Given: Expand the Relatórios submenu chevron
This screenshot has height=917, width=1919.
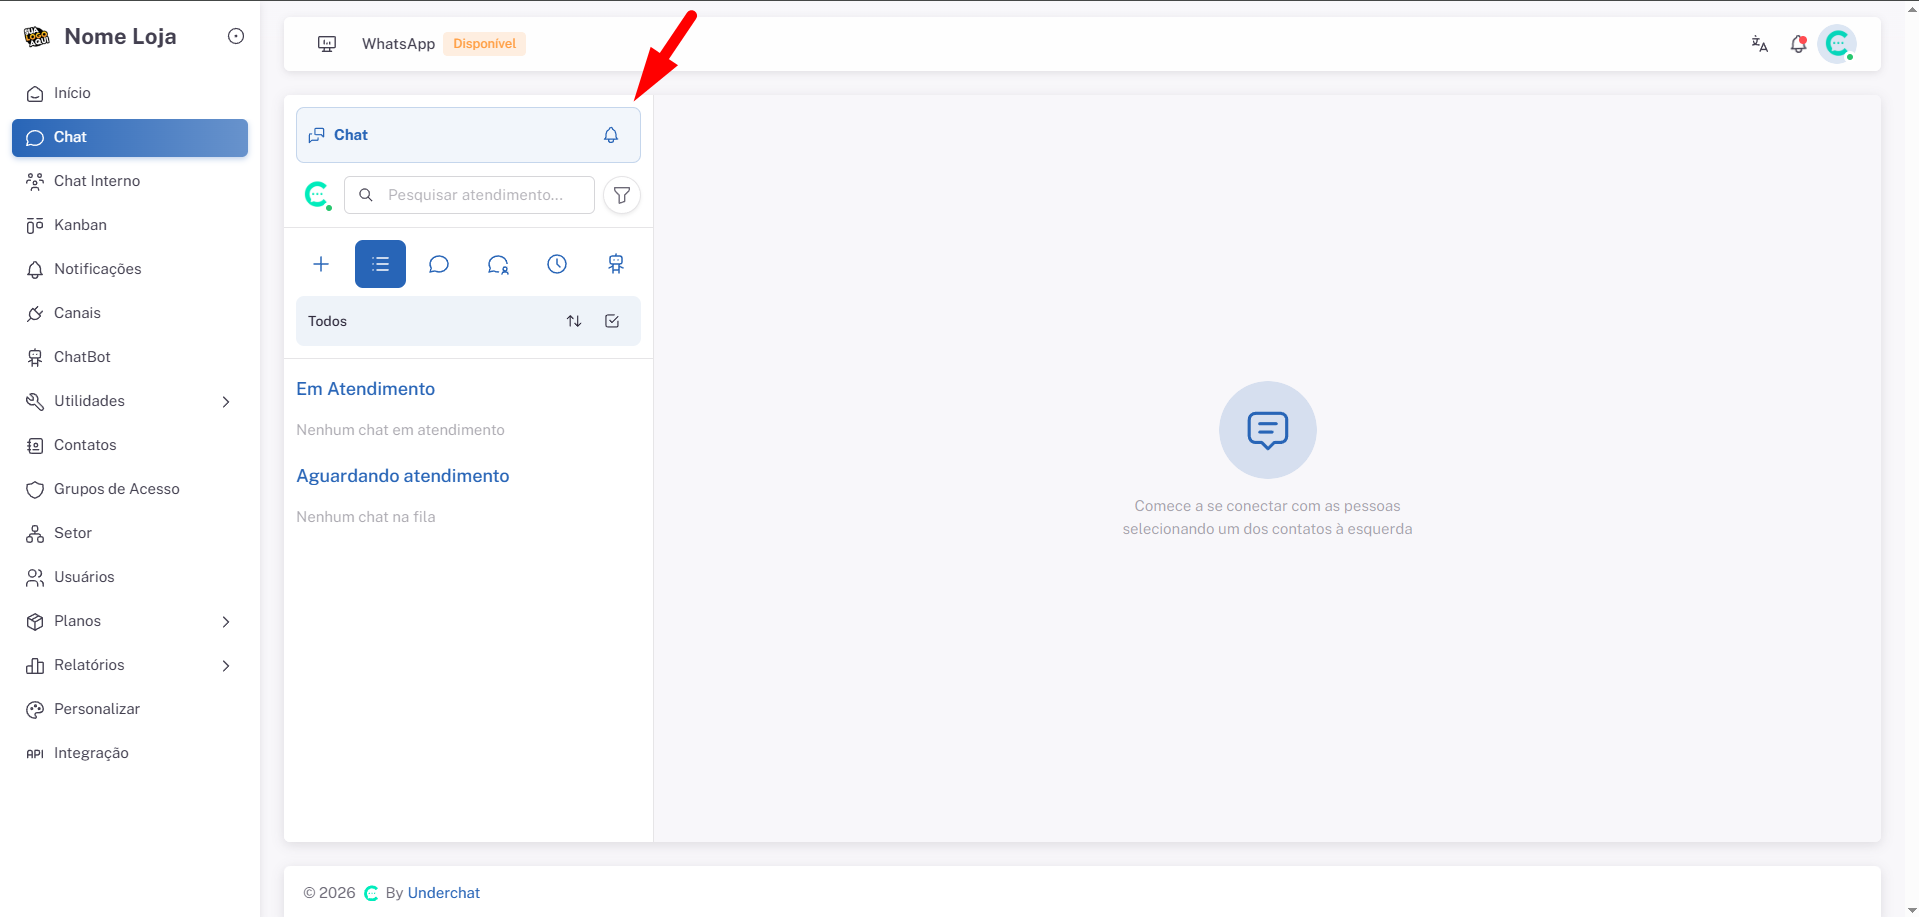Looking at the screenshot, I should pos(226,666).
